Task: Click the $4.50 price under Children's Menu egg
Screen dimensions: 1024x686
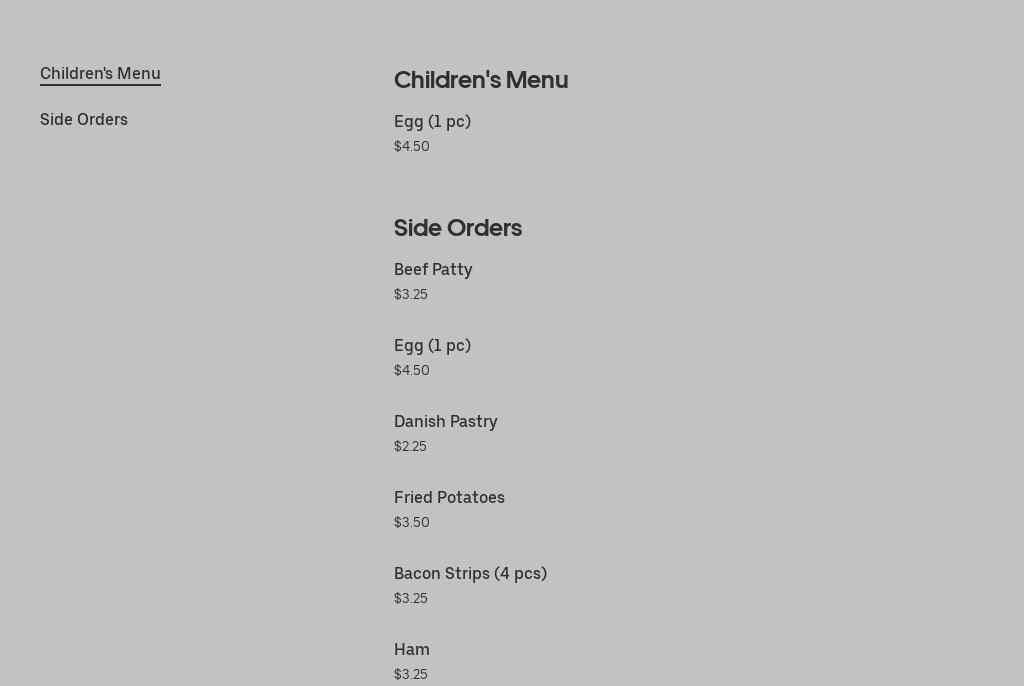Action: point(411,146)
